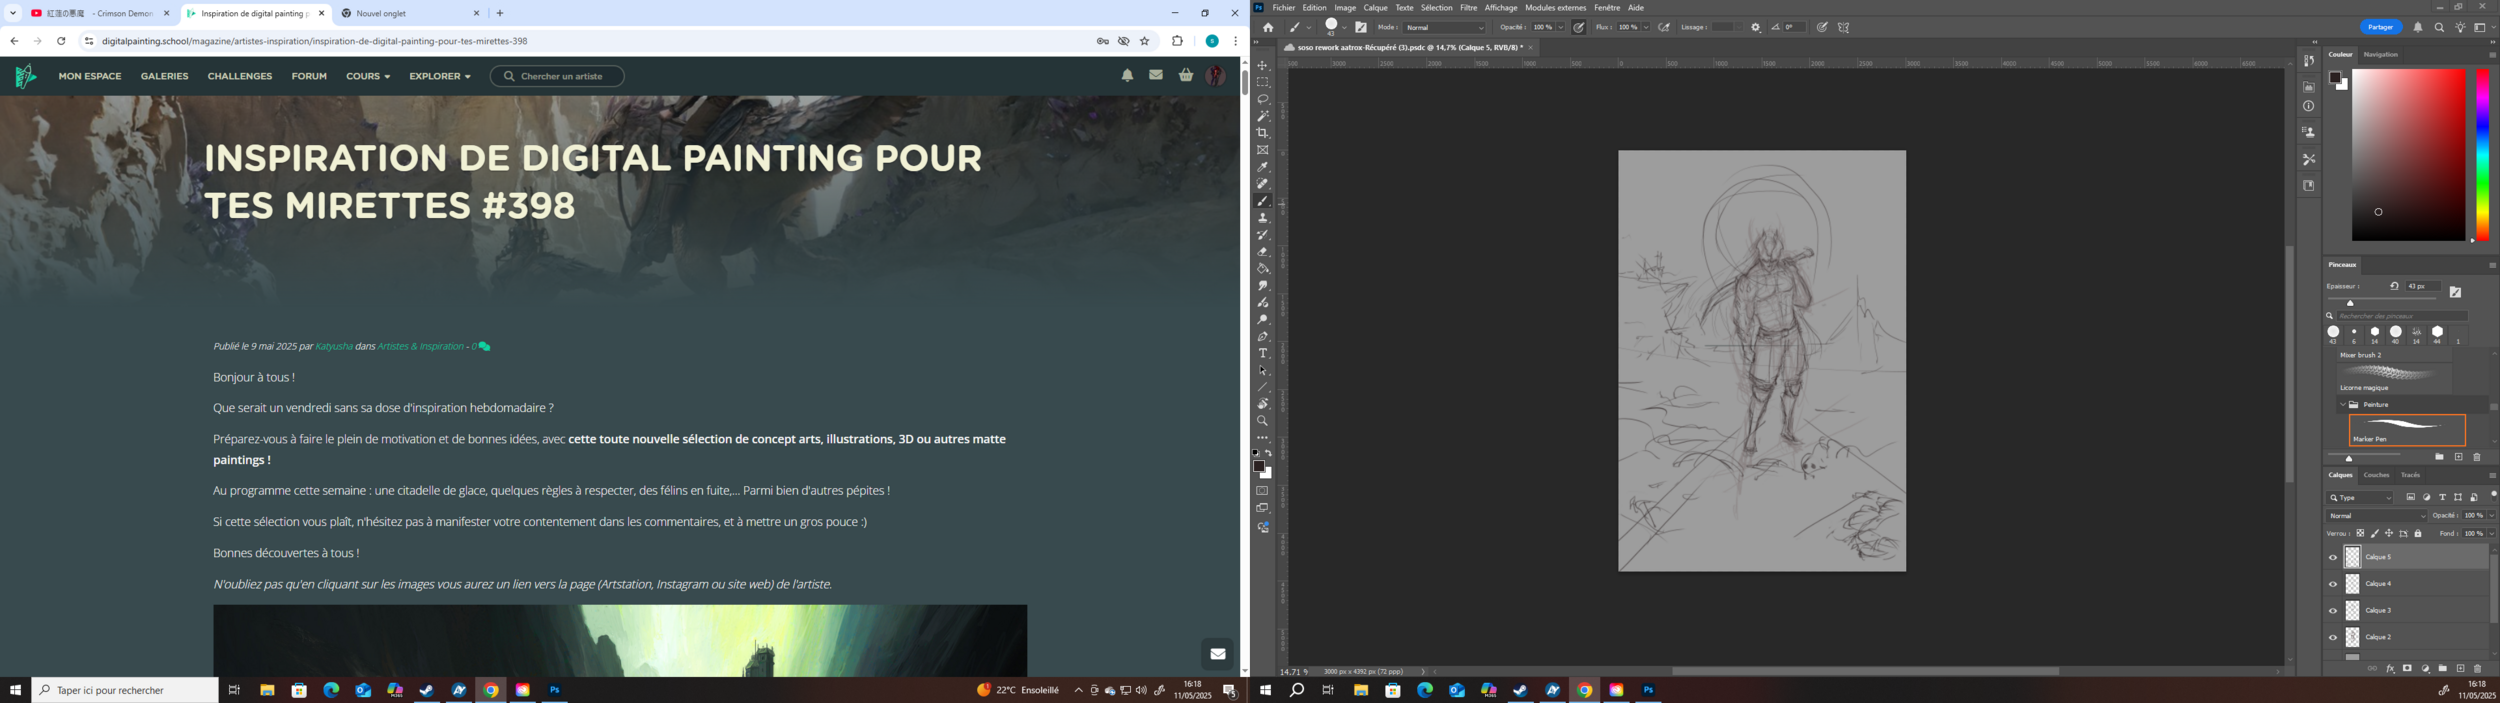Select the Crop tool
Viewport: 2500px width, 703px height.
[x=1262, y=133]
